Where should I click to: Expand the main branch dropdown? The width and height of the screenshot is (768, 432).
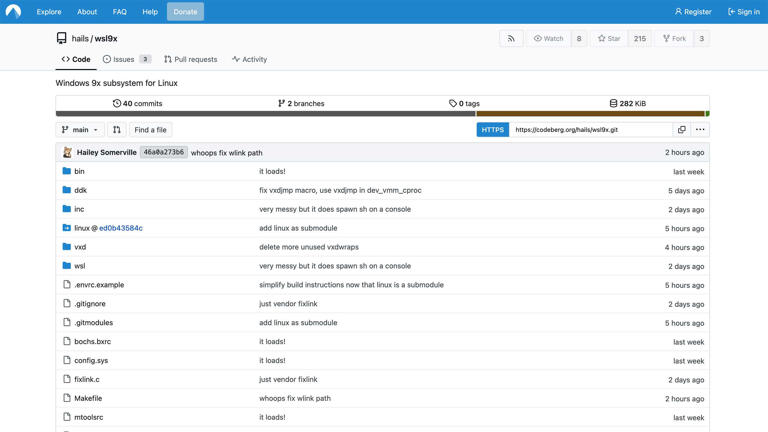click(80, 130)
